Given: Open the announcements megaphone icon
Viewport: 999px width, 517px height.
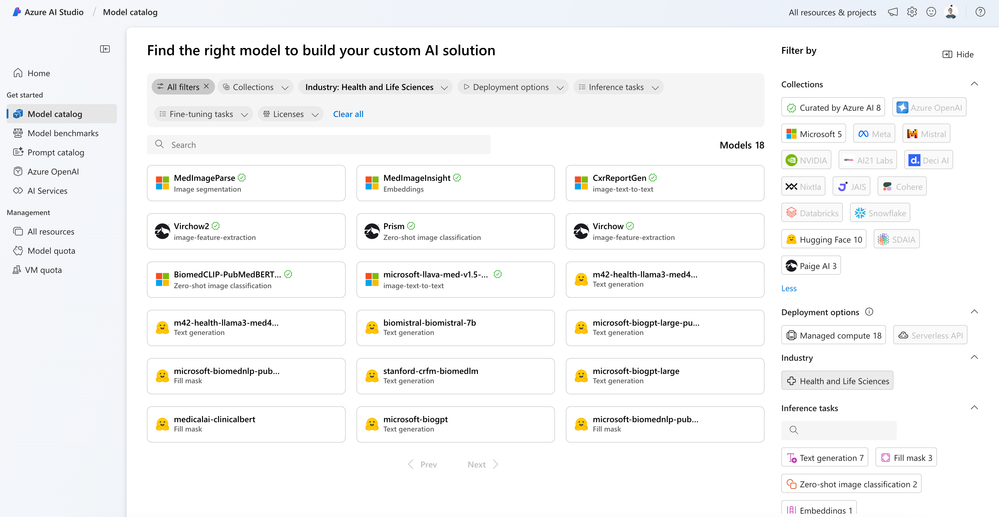Looking at the screenshot, I should (x=893, y=12).
